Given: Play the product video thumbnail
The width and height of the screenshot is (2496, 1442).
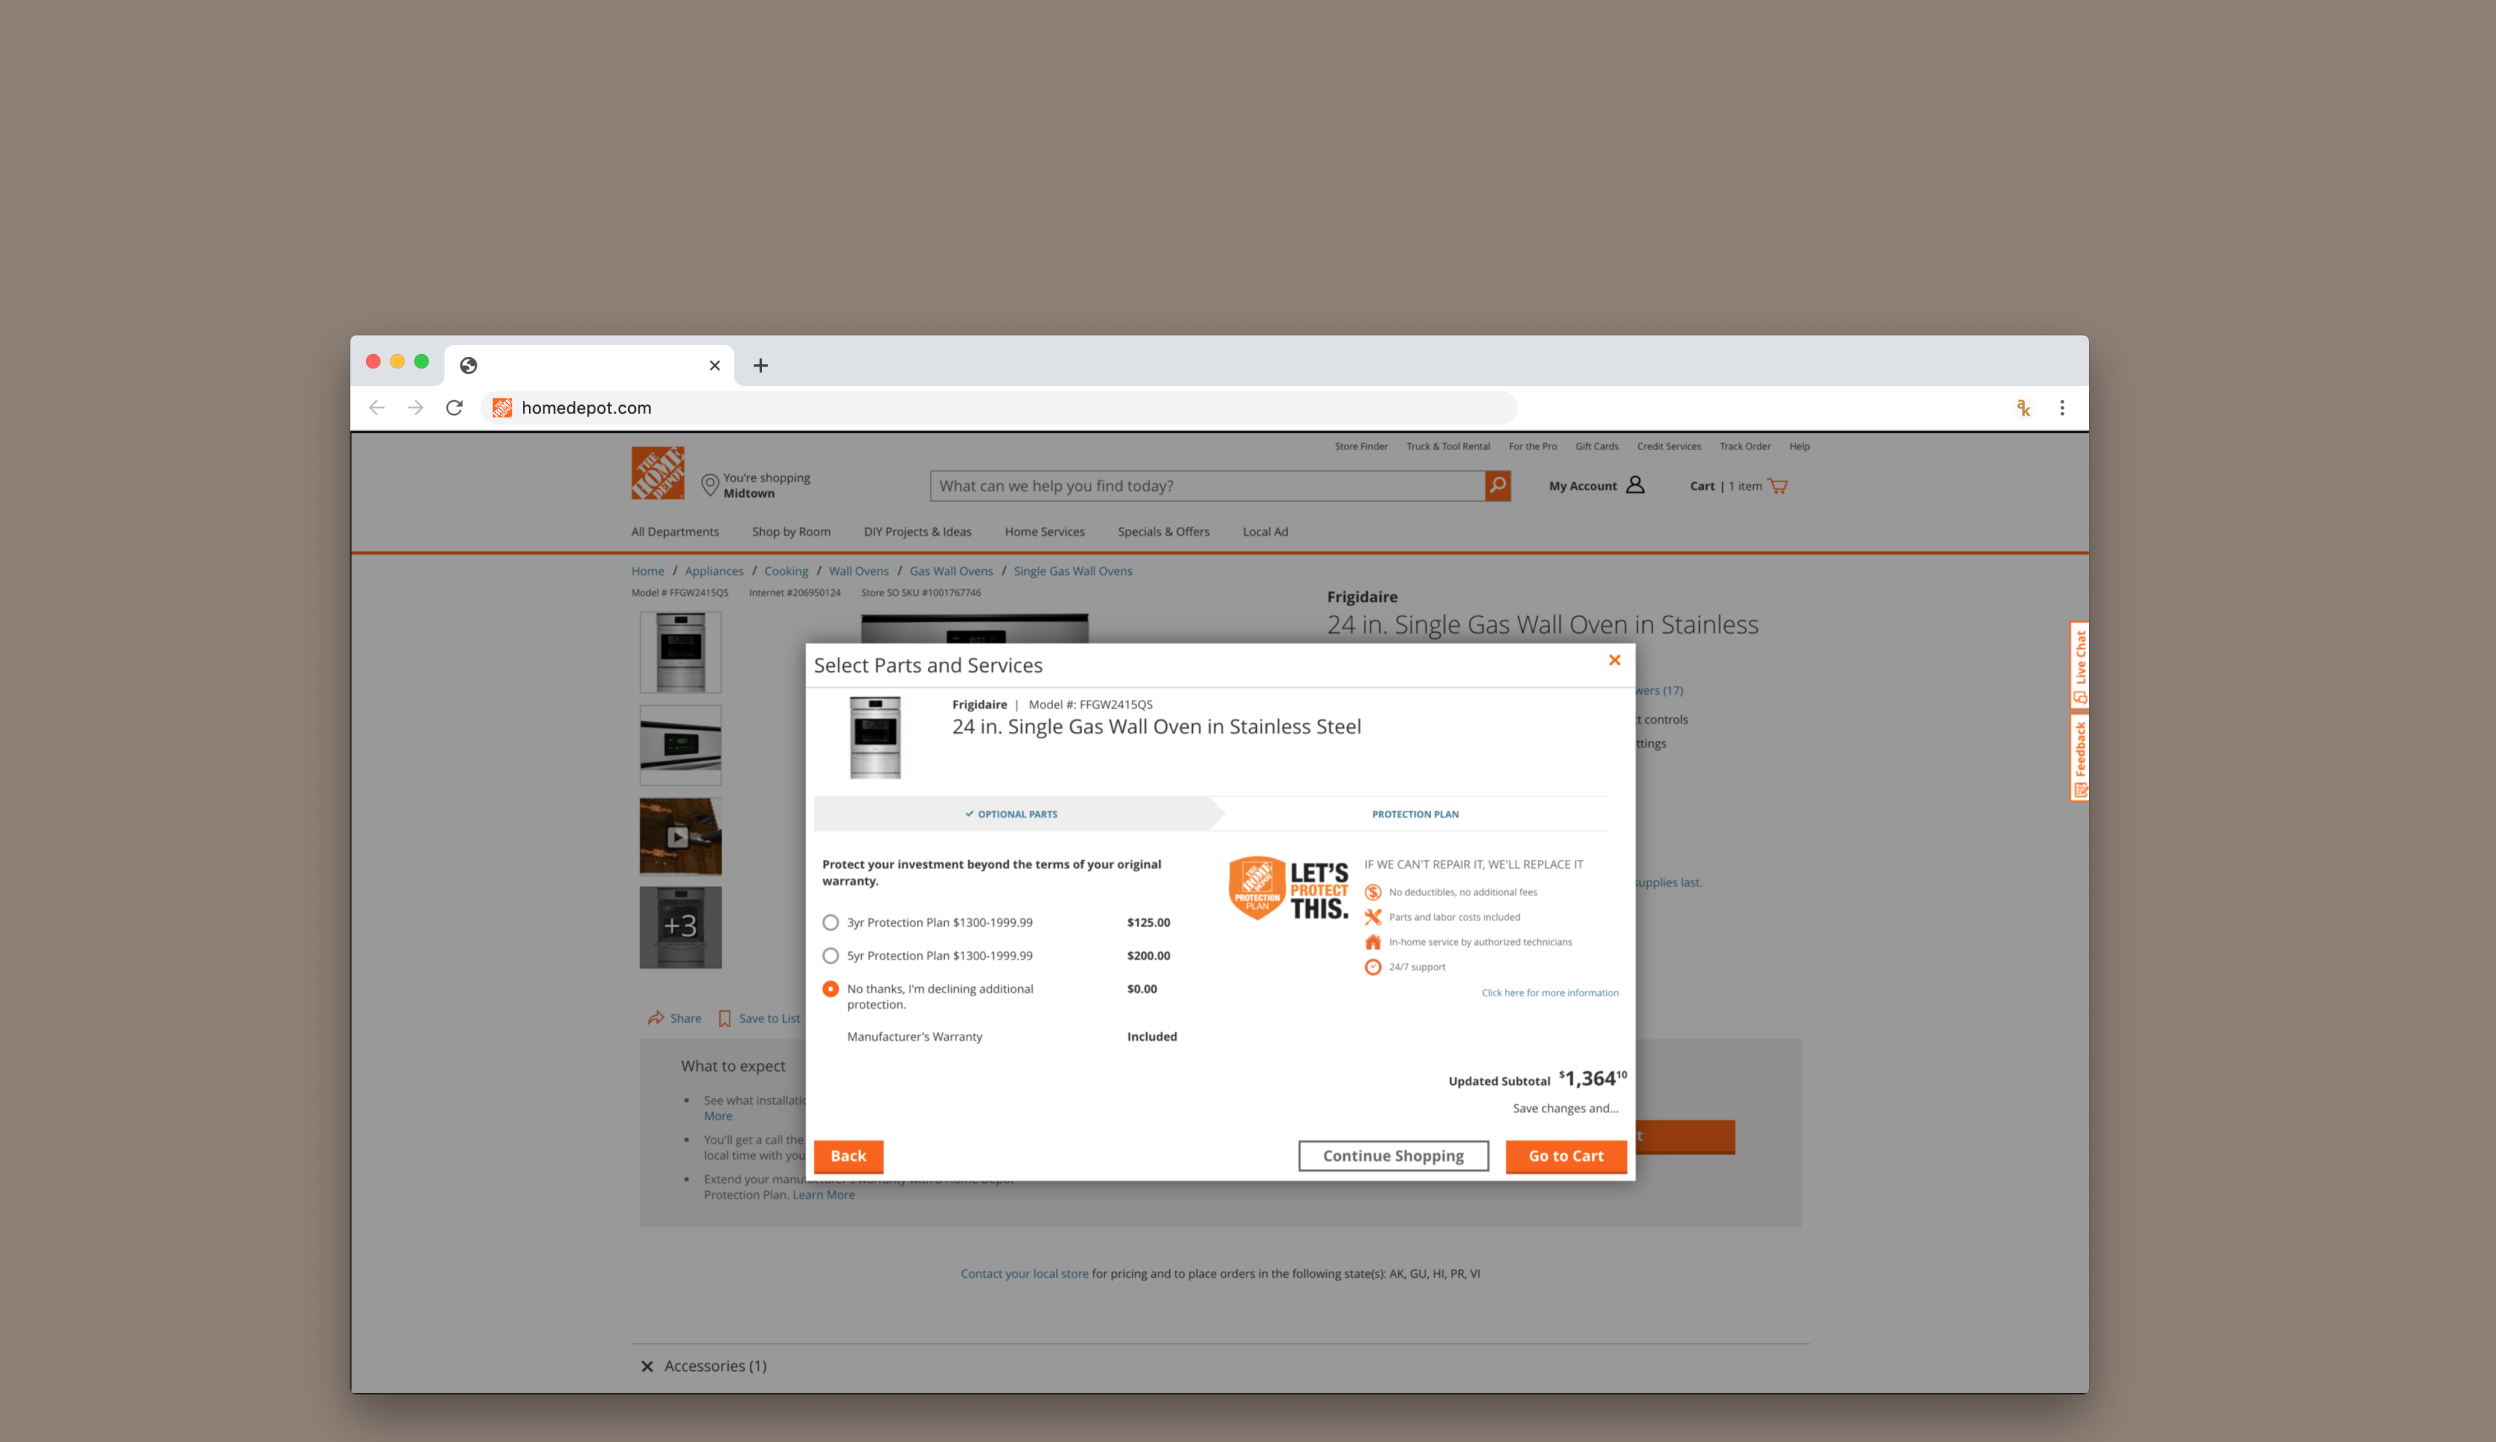Looking at the screenshot, I should 680,837.
